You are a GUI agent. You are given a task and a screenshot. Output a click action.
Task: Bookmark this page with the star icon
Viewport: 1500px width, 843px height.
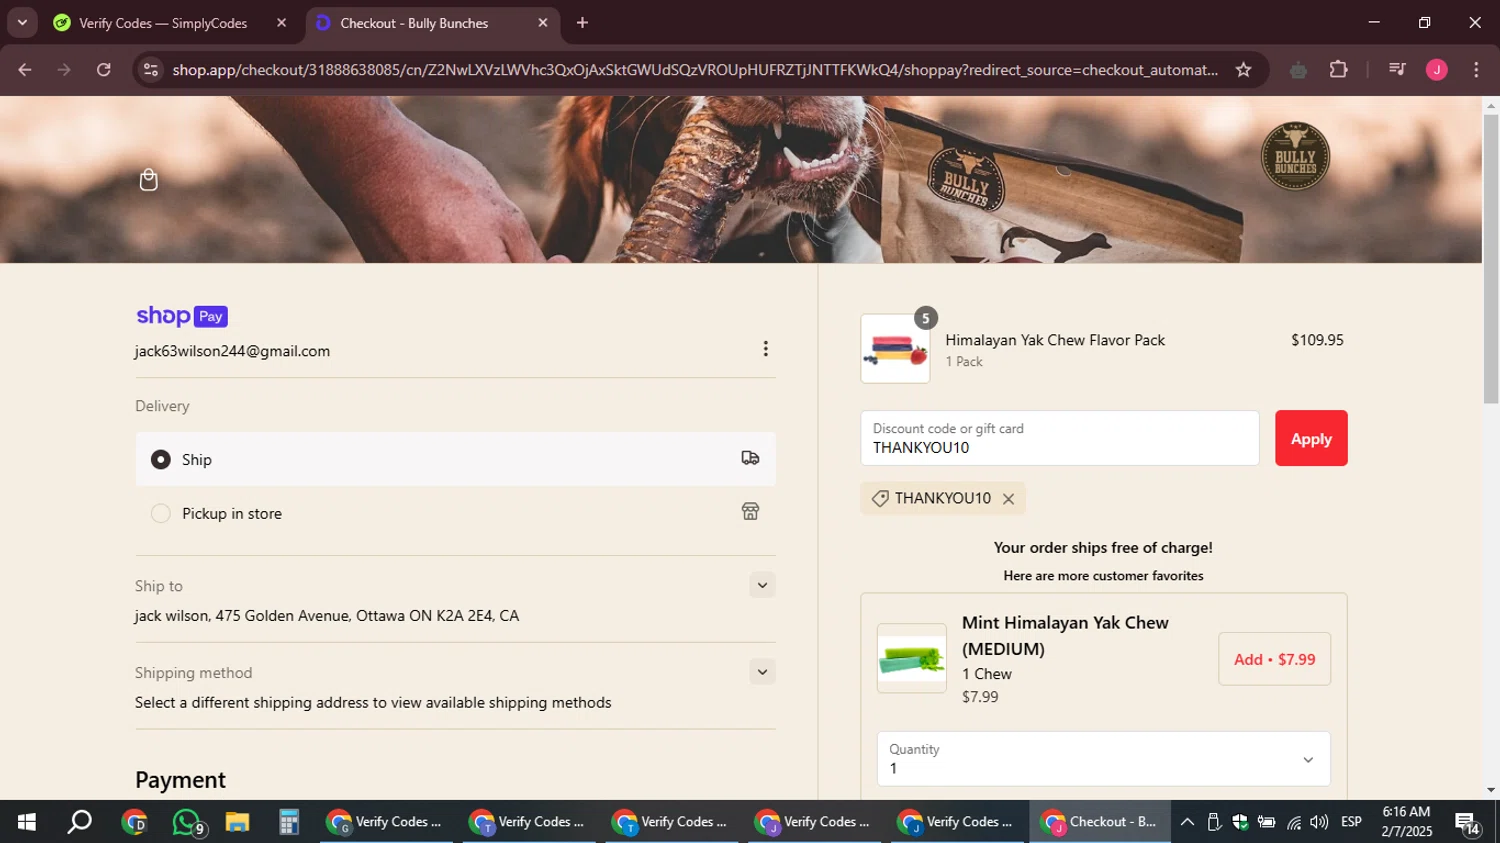[x=1243, y=70]
